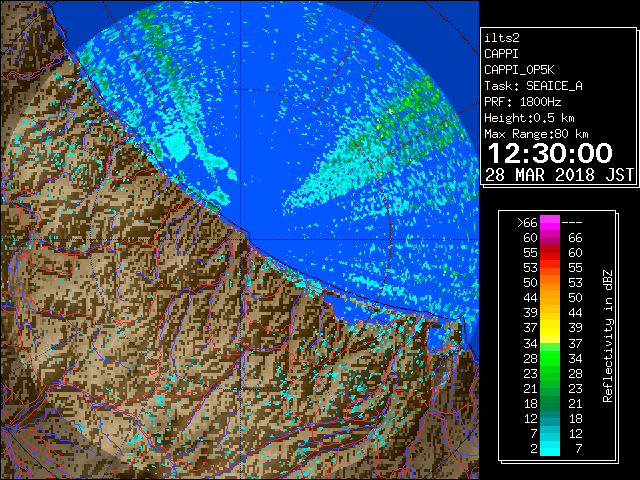Click the 'Max Range:80 km' line
Screen dimensions: 640x480
536,134
